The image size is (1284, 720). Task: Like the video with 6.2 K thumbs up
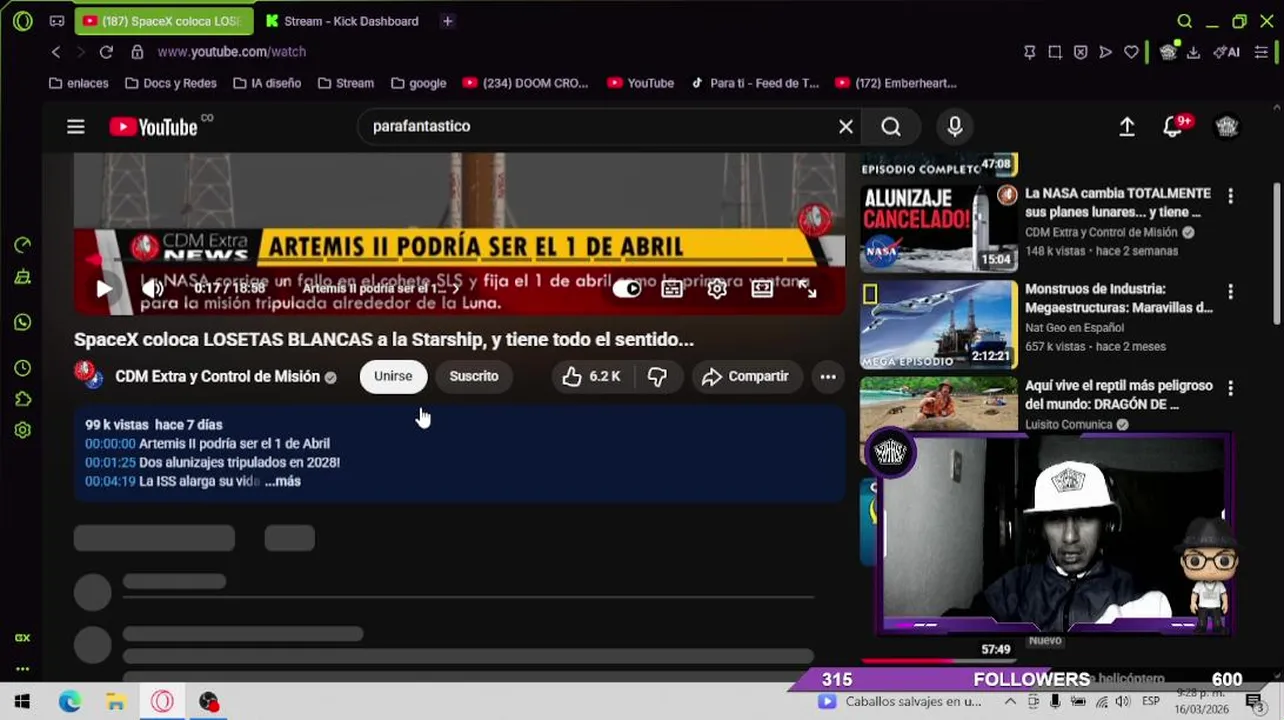(592, 376)
